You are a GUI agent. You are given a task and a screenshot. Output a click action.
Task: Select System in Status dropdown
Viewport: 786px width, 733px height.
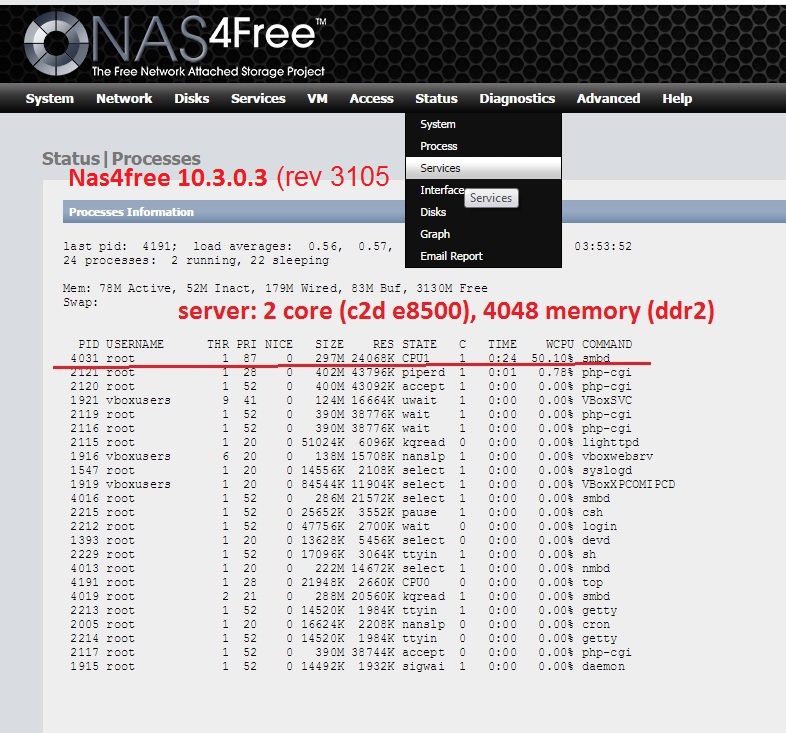[483, 124]
